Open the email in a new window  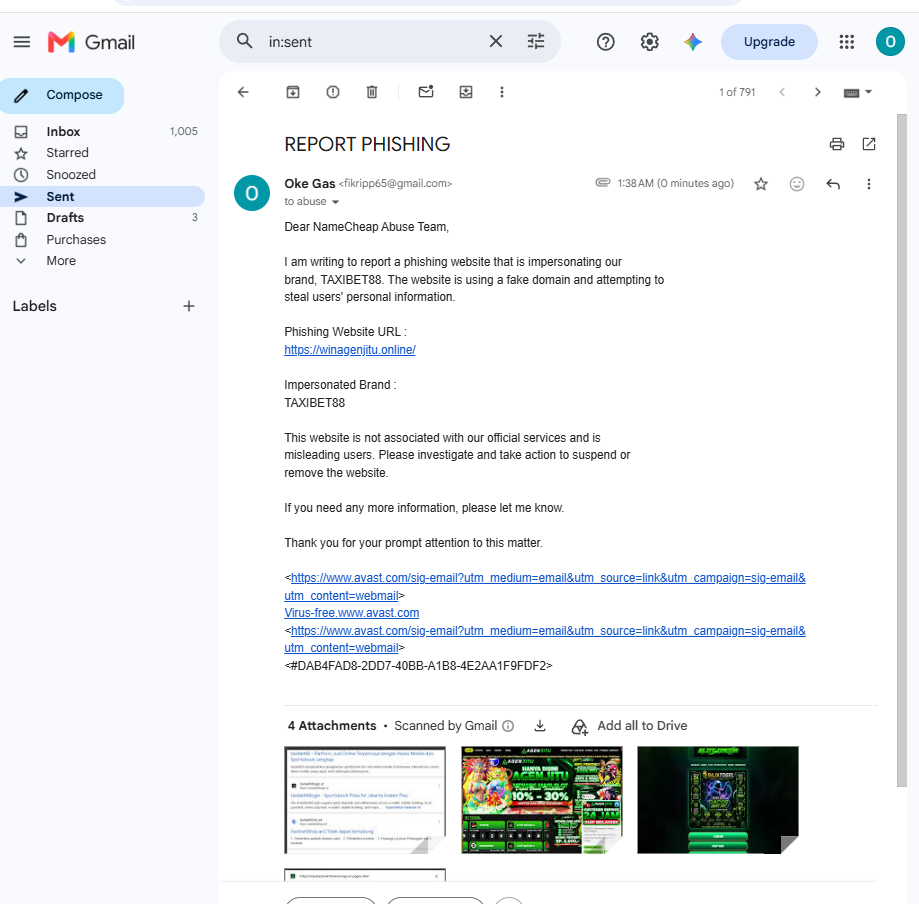tap(869, 144)
